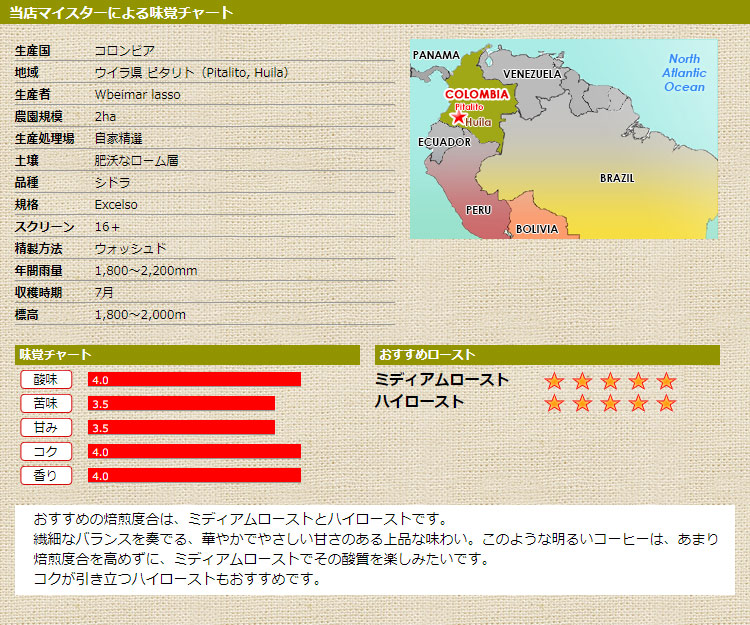Select the 酸味 taste label

(x=46, y=379)
